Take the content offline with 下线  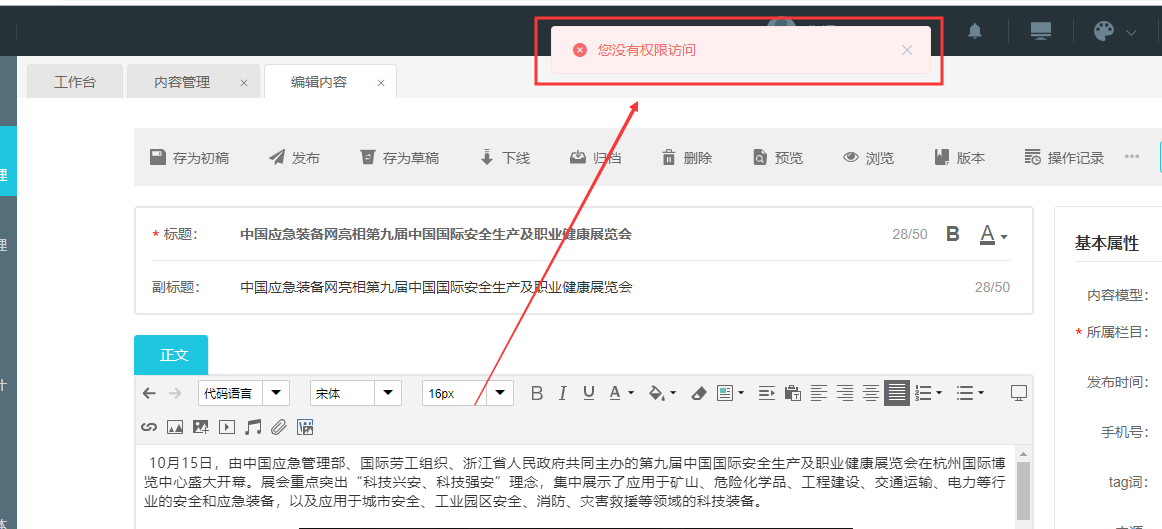click(505, 157)
